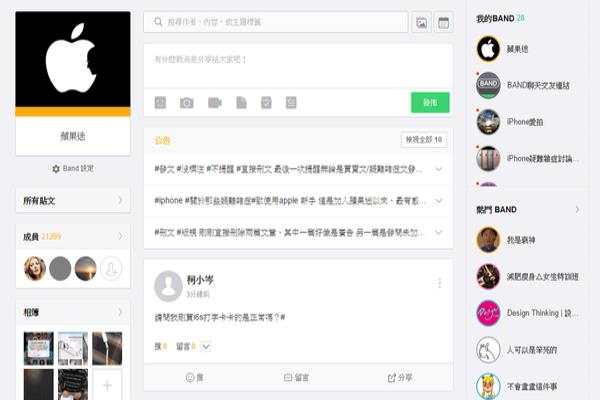Click the camera icon in composer toolbar
600x400 pixels.
(x=187, y=103)
